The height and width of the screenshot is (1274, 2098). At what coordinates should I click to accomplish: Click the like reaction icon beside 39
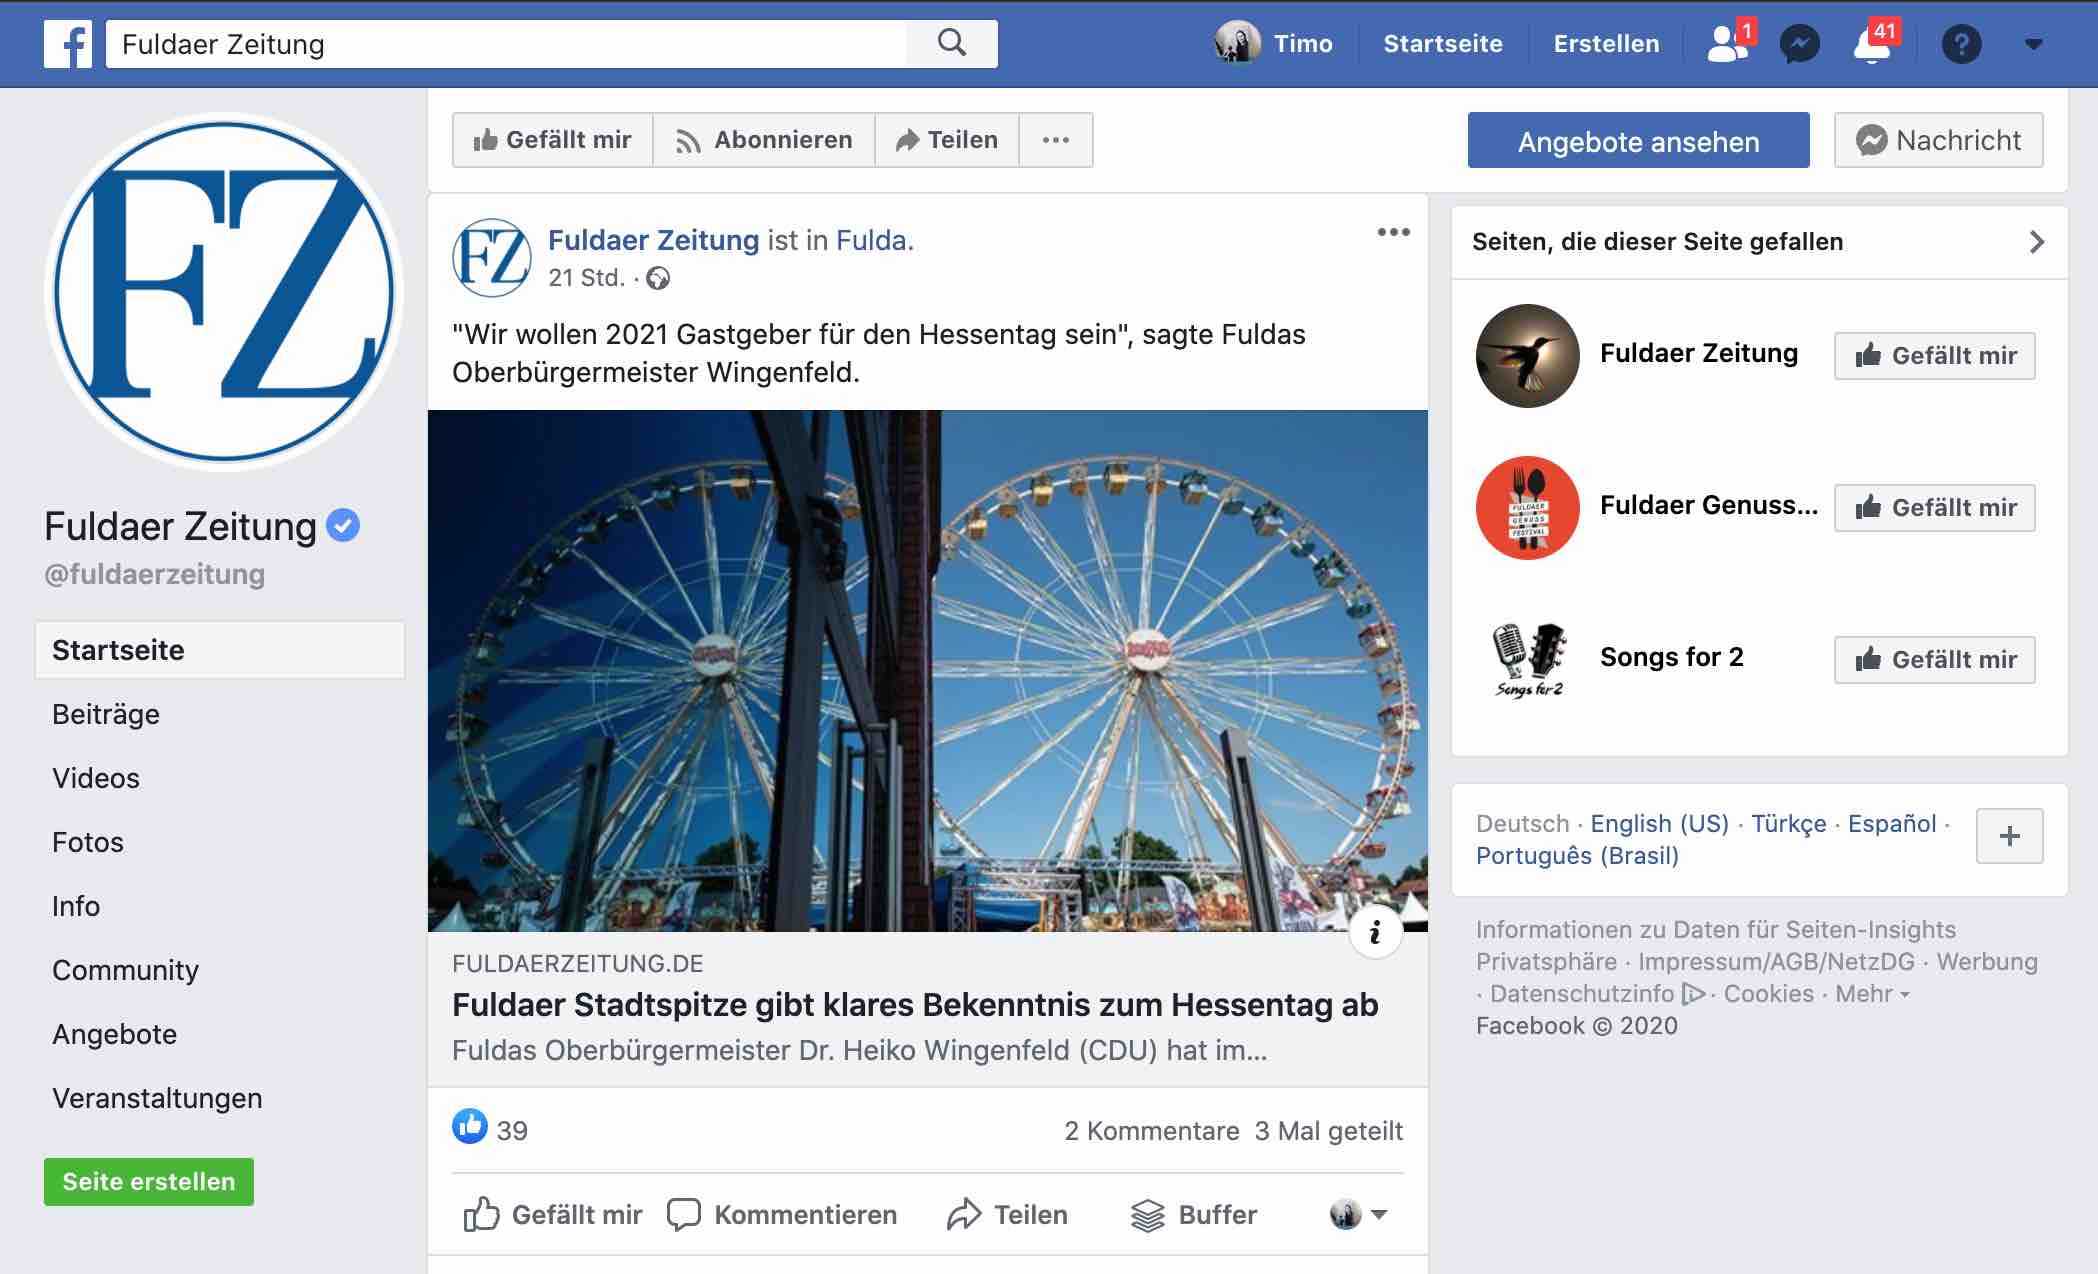[470, 1127]
